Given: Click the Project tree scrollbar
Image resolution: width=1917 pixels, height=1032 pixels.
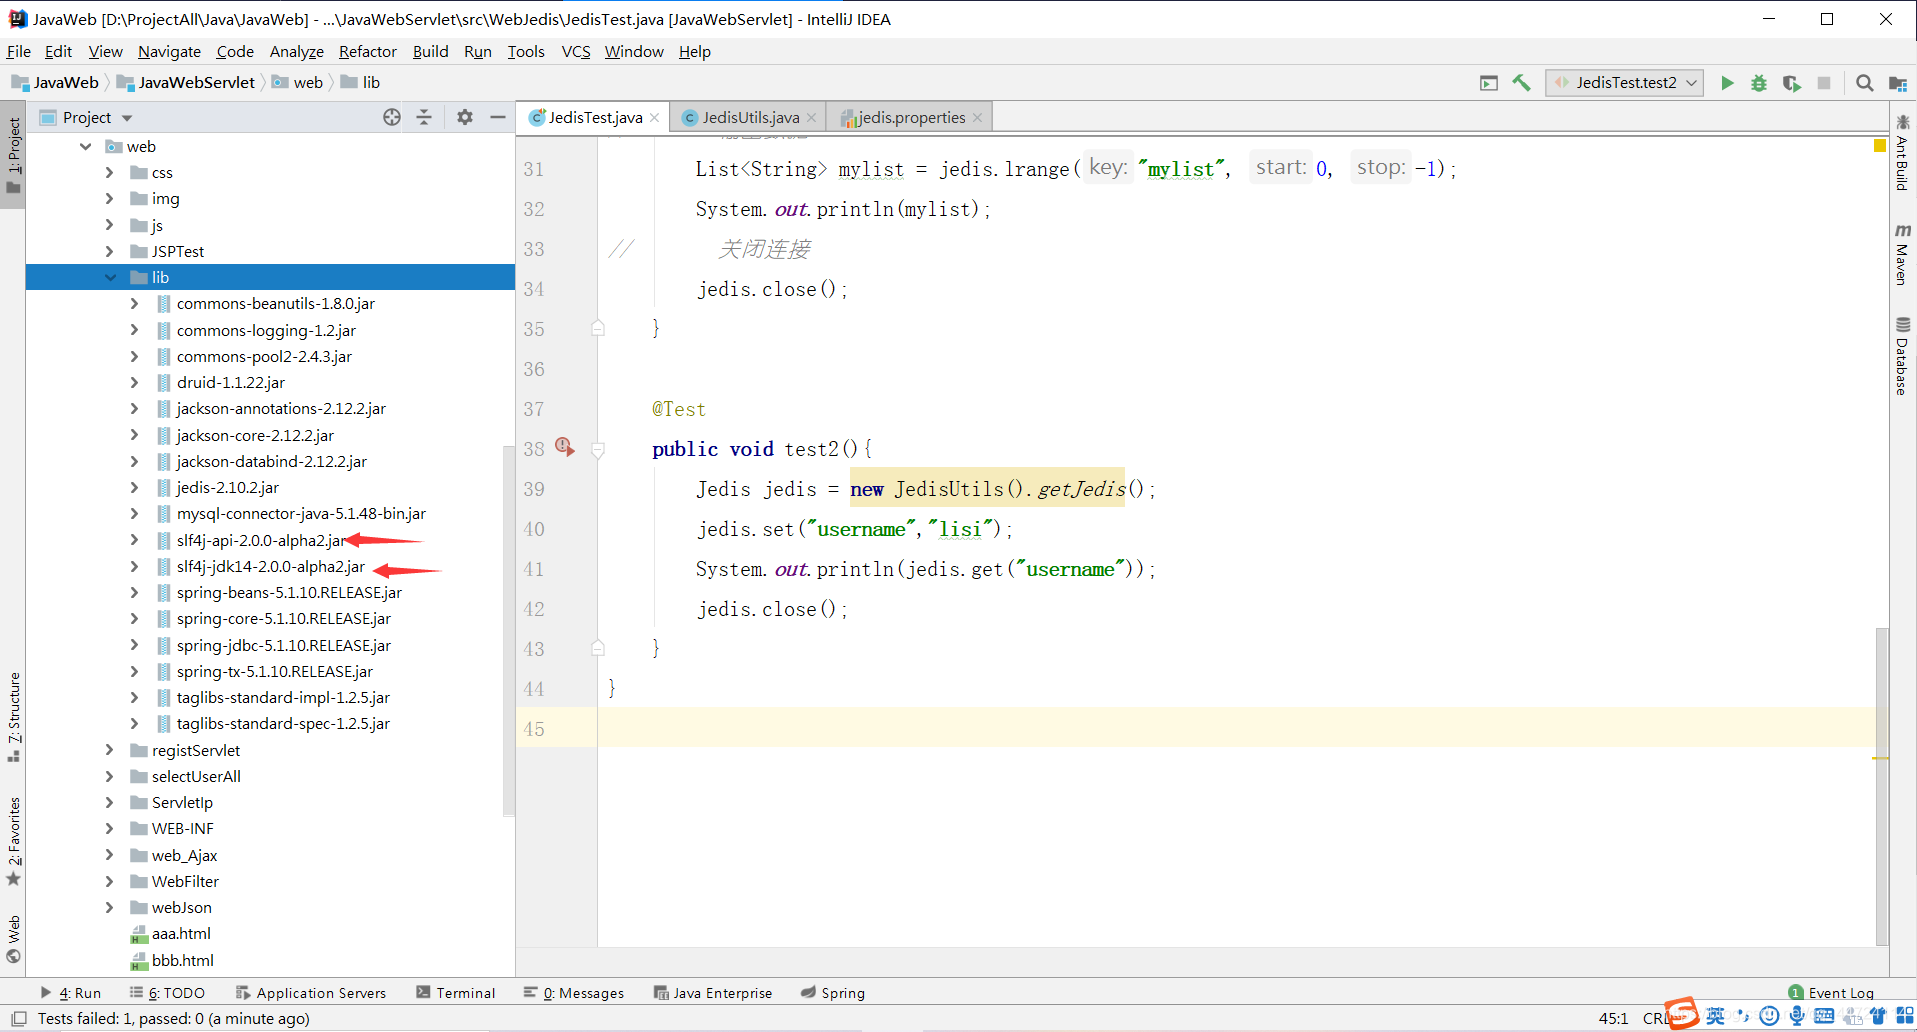Looking at the screenshot, I should click(508, 630).
